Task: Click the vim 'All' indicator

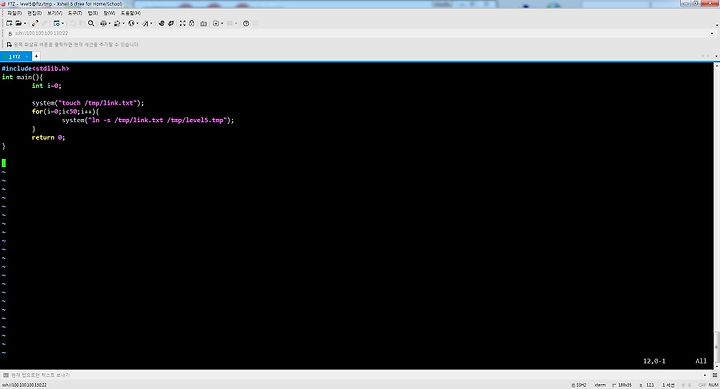Action: [701, 361]
